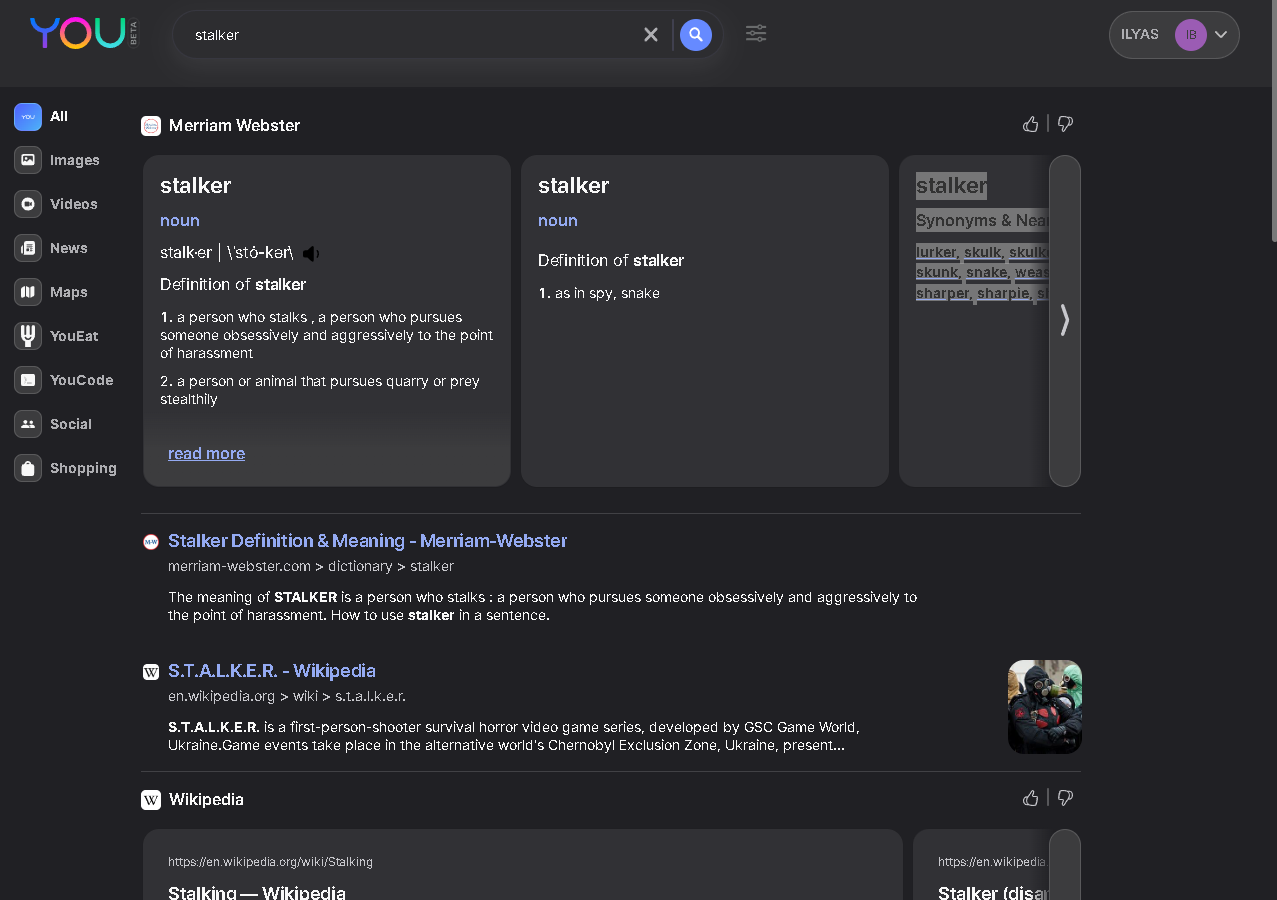Image resolution: width=1277 pixels, height=900 pixels.
Task: Expand the ILYAS account dropdown chevron
Action: pyautogui.click(x=1221, y=35)
